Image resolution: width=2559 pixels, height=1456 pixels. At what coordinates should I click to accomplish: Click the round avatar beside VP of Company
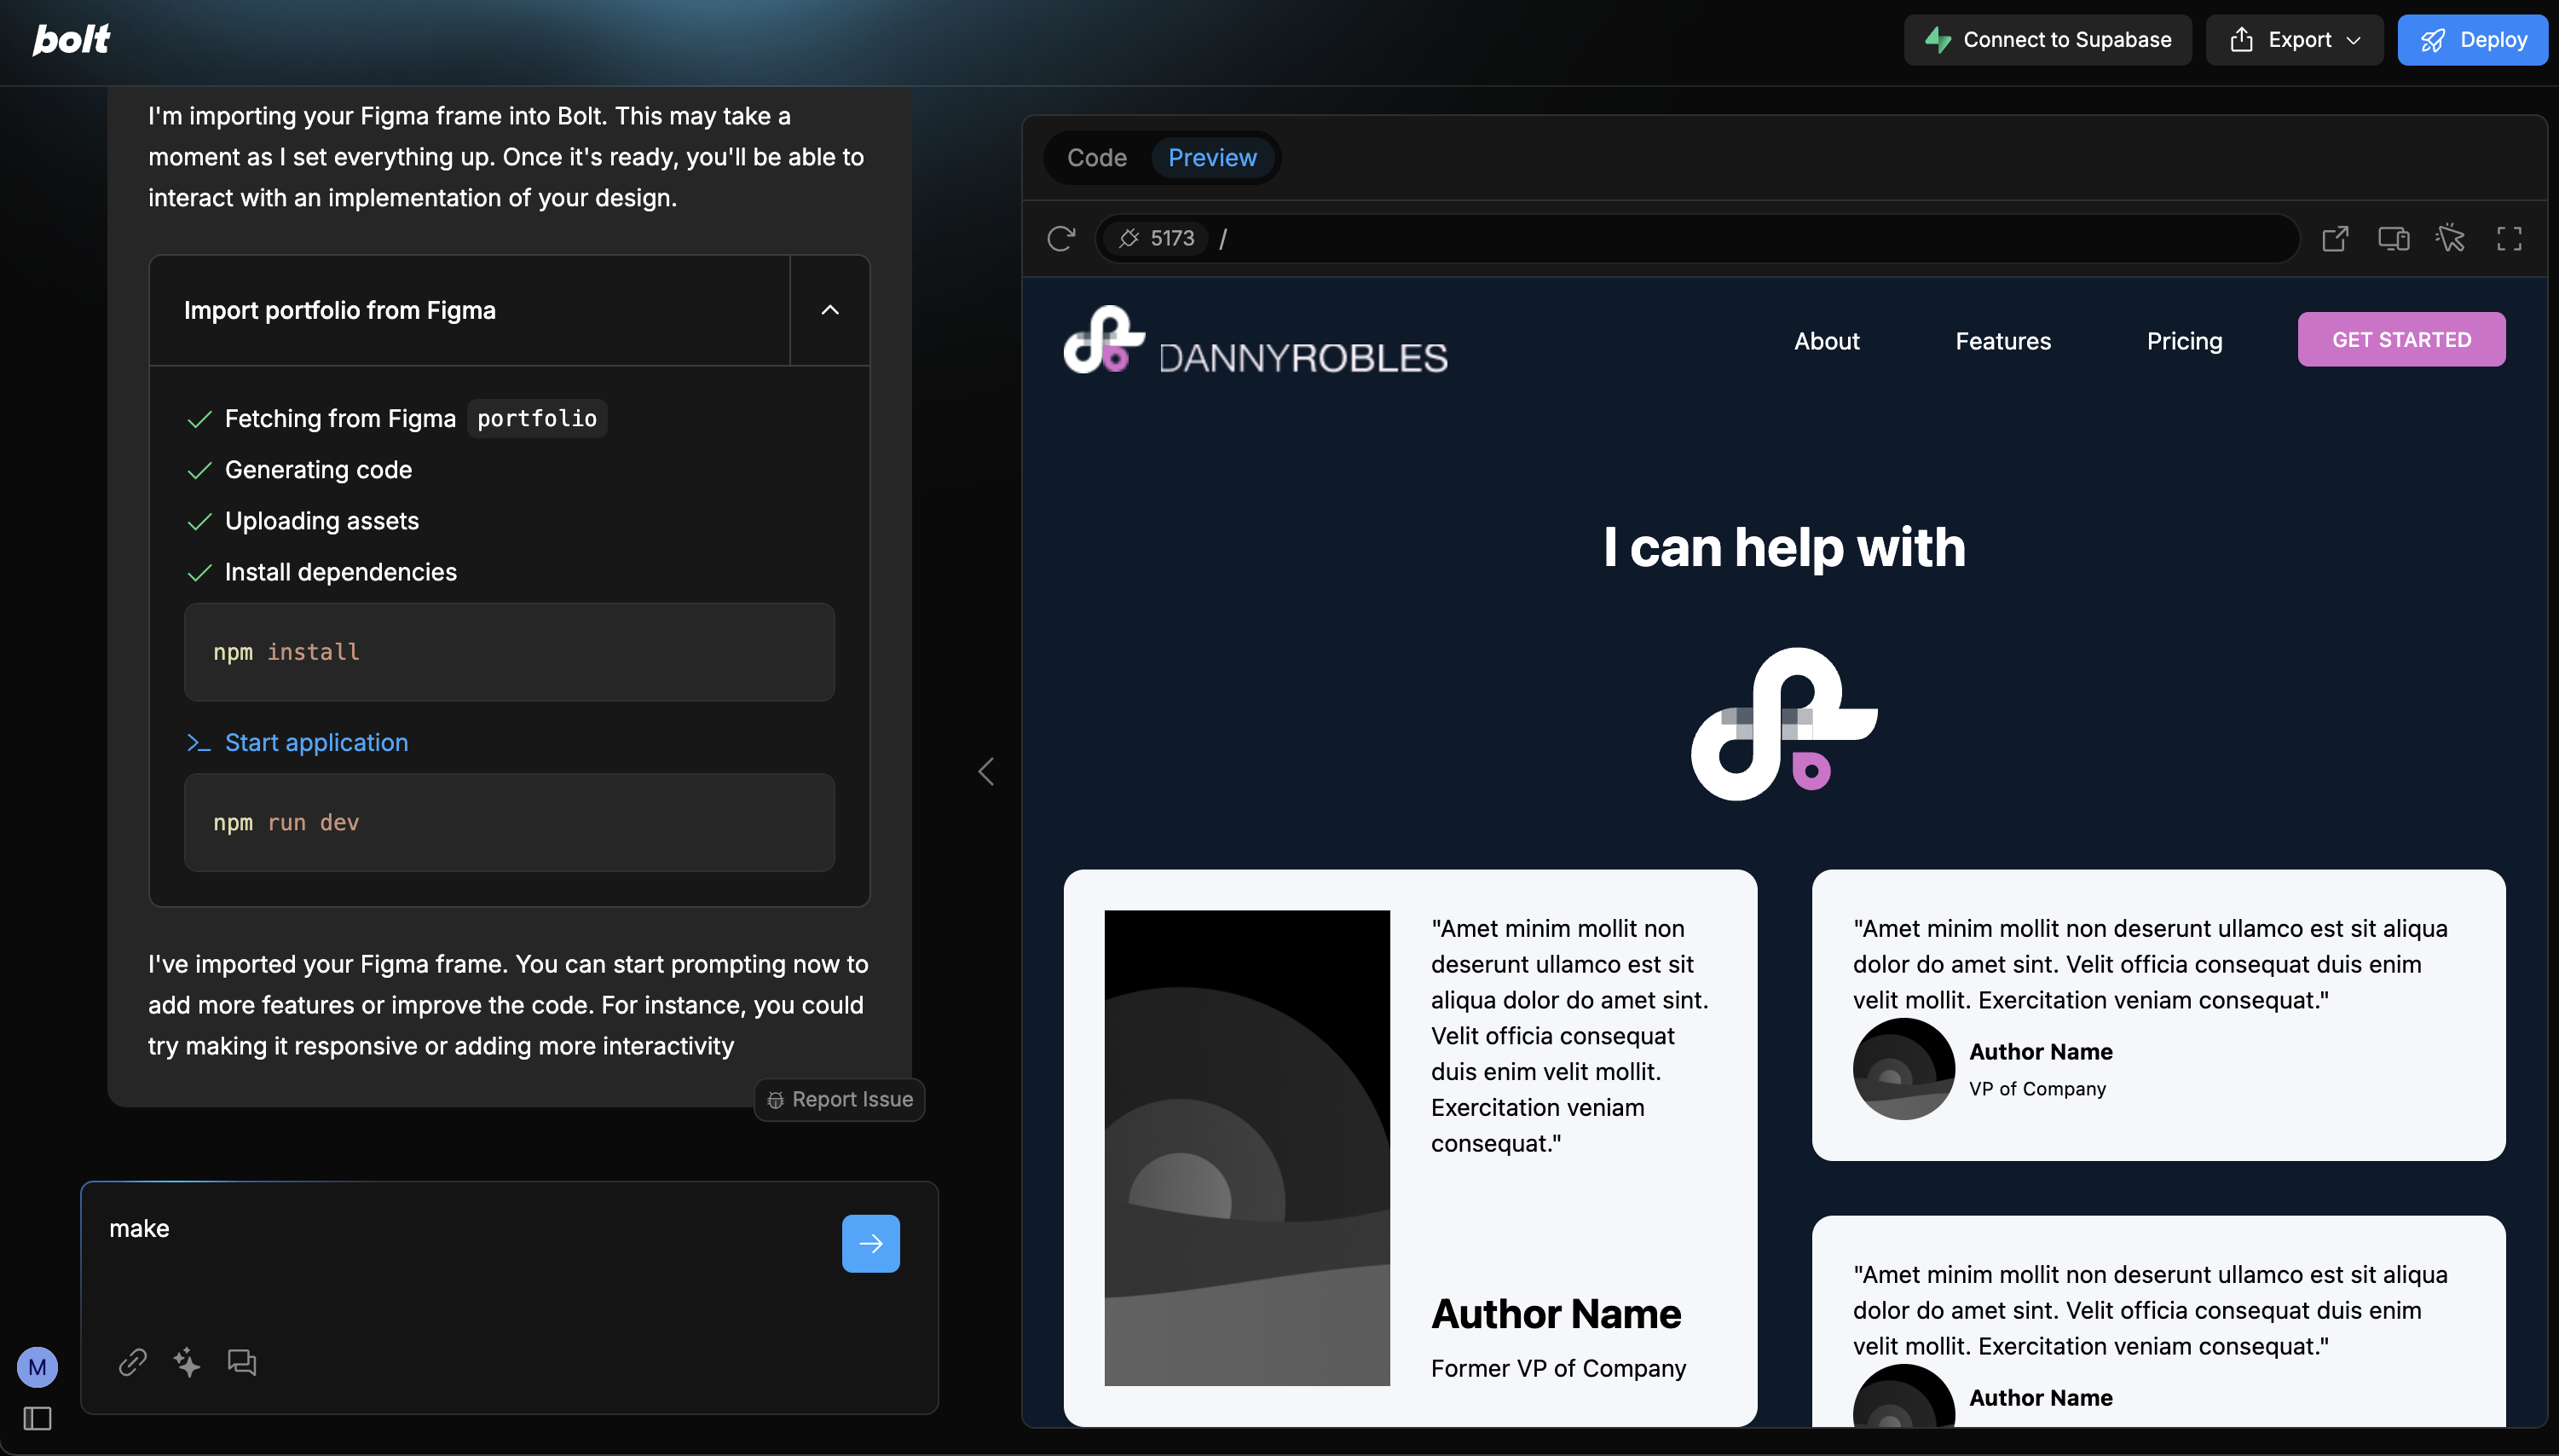[1903, 1068]
